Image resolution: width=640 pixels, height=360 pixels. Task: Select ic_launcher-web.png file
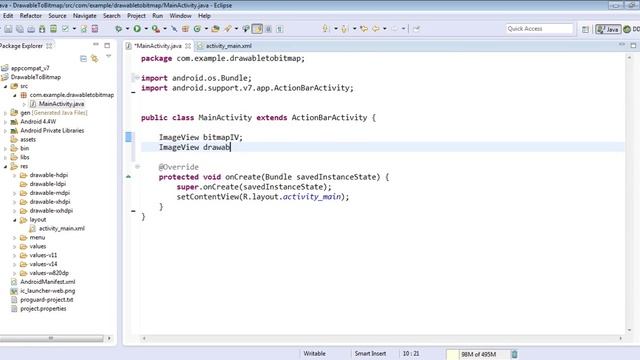click(x=48, y=291)
